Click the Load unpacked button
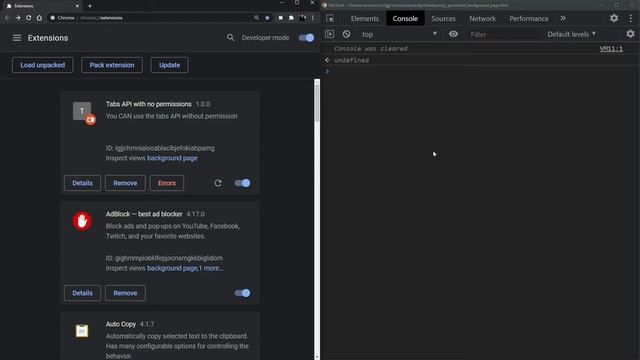Screen dimensions: 640x360 pos(42,65)
